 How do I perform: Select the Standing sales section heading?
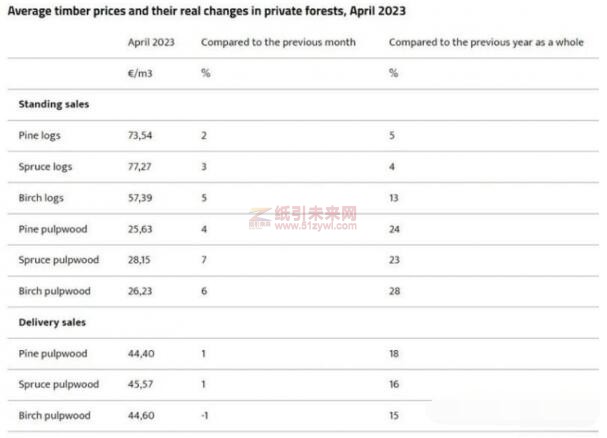click(53, 103)
